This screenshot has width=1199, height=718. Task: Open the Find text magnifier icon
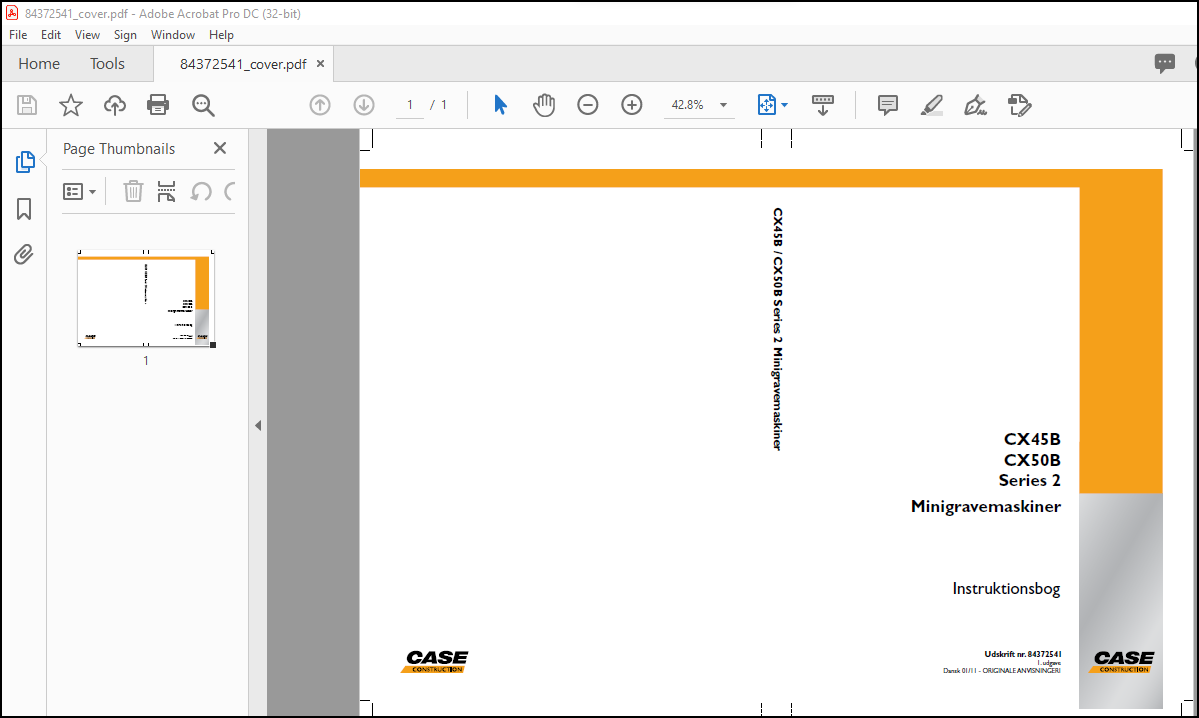coord(203,106)
